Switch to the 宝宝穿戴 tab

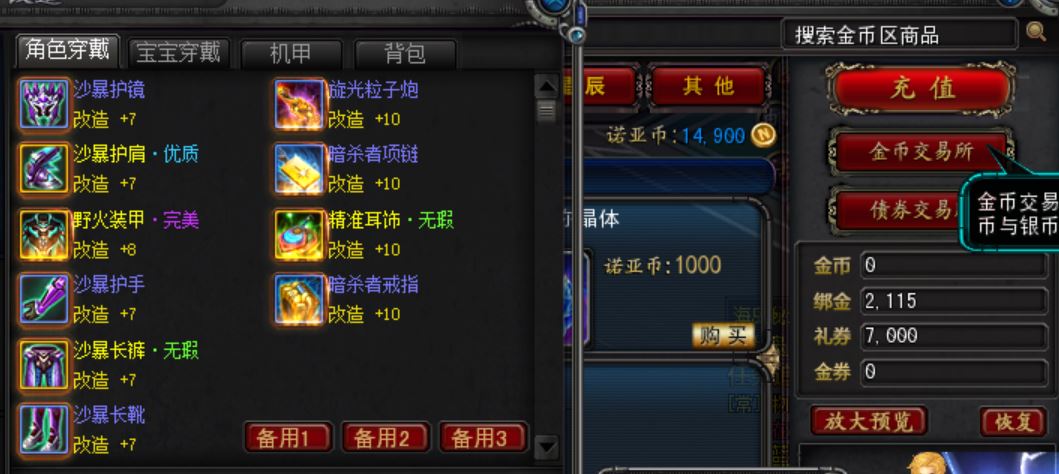pos(178,53)
